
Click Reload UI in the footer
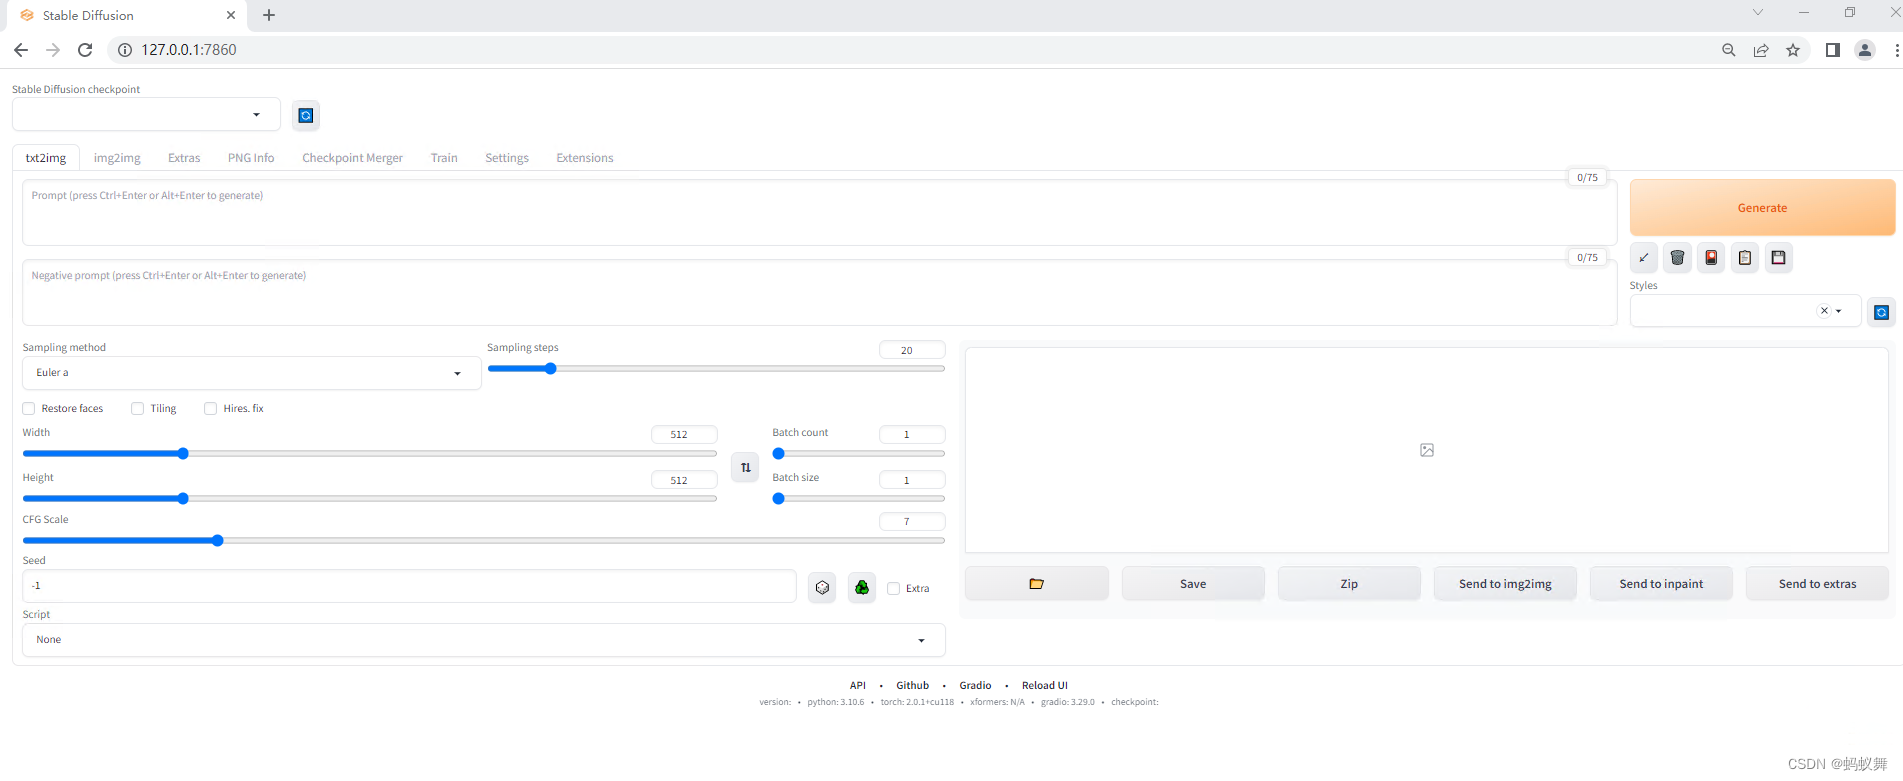coord(1045,686)
